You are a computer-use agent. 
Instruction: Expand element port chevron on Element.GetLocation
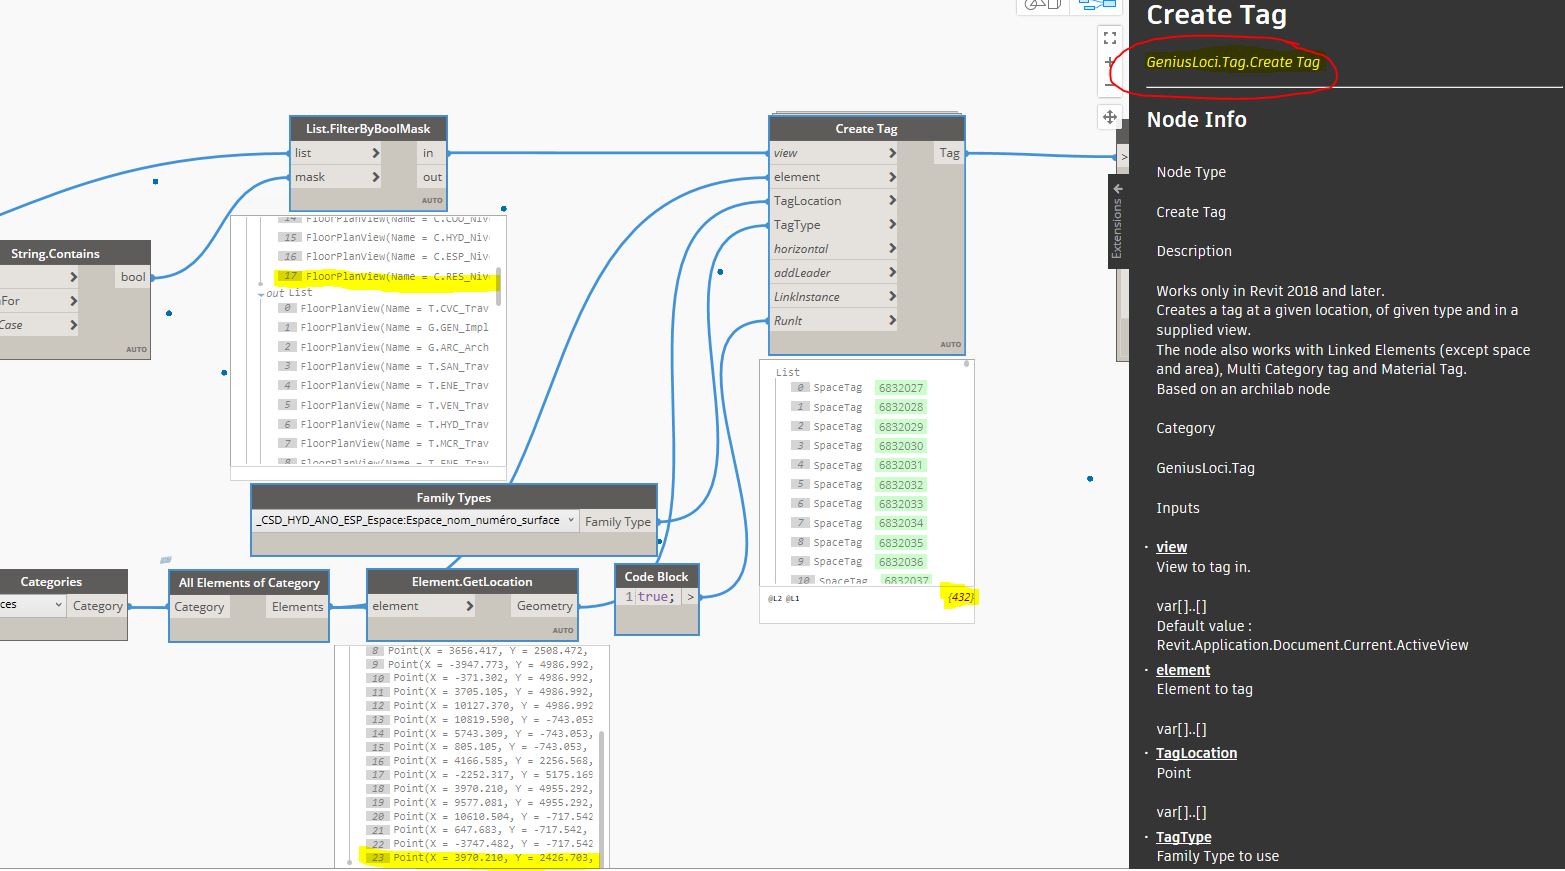[469, 606]
